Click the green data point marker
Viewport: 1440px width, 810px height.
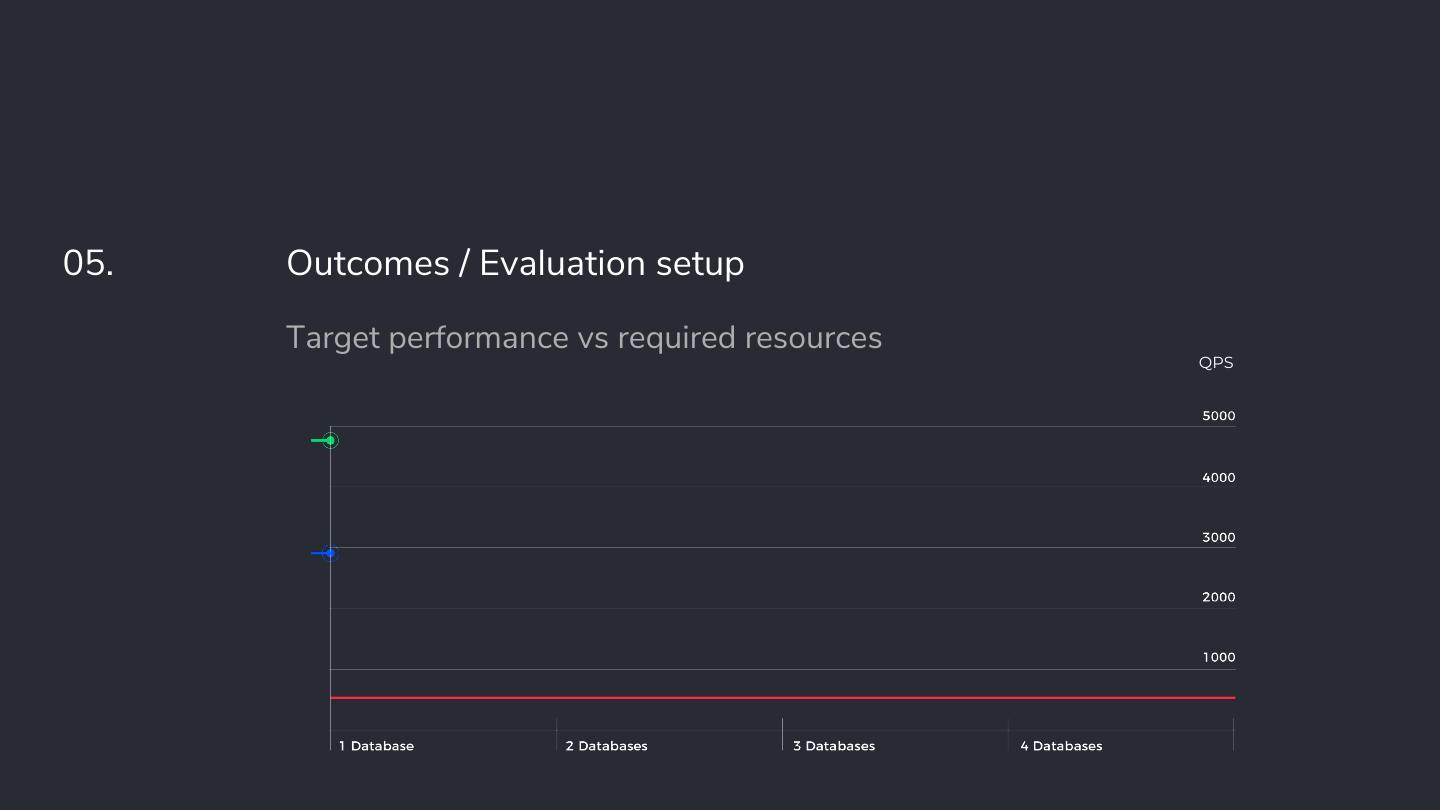[330, 440]
